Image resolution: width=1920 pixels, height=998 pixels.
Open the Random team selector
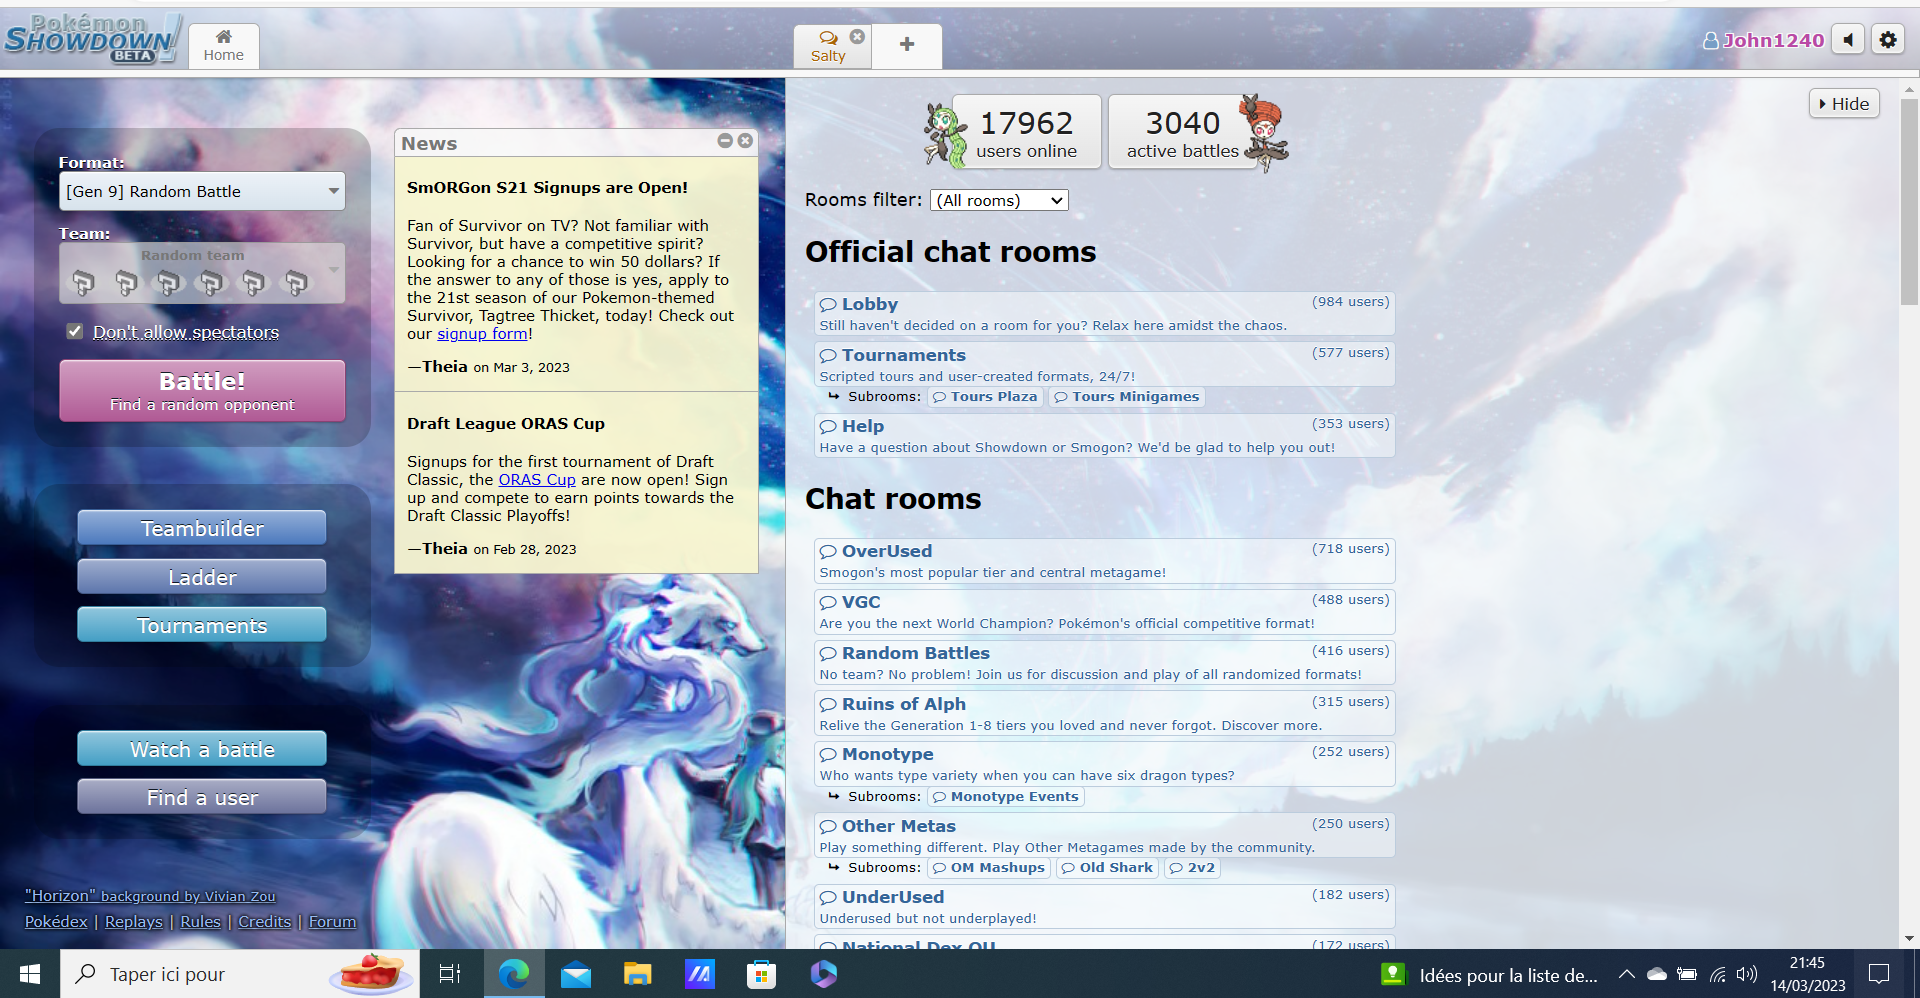[202, 273]
